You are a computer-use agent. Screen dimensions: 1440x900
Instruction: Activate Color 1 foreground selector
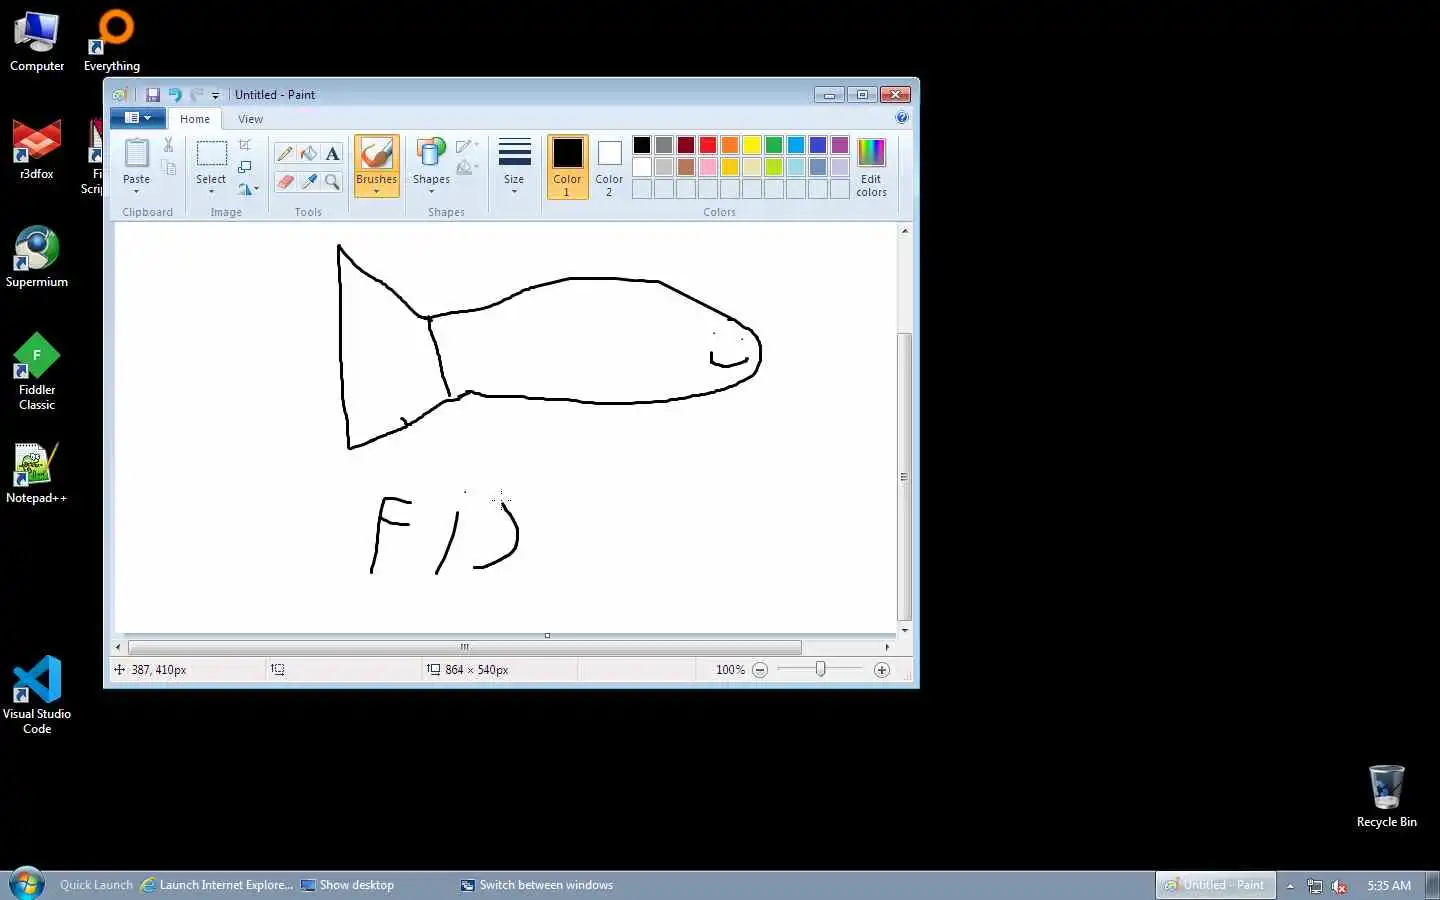567,167
